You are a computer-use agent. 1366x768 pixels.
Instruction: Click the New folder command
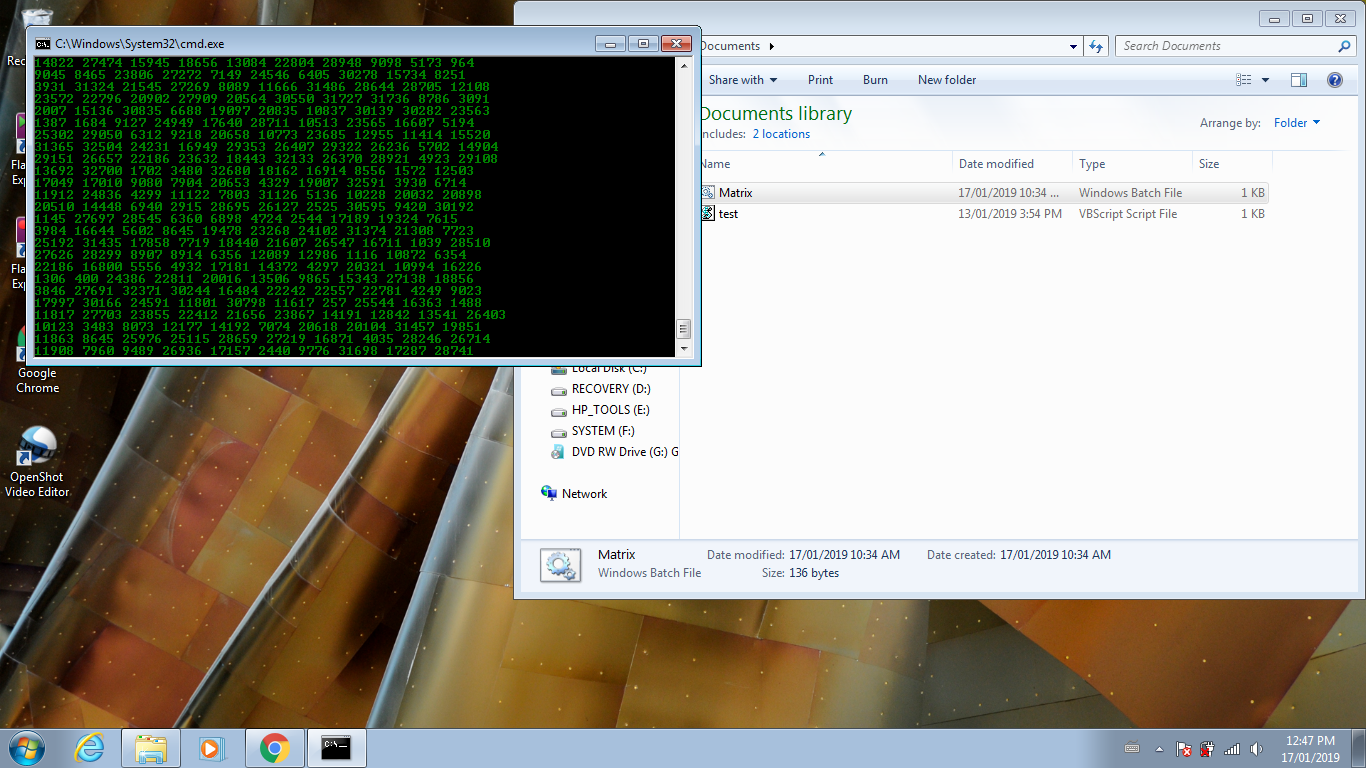(x=946, y=80)
